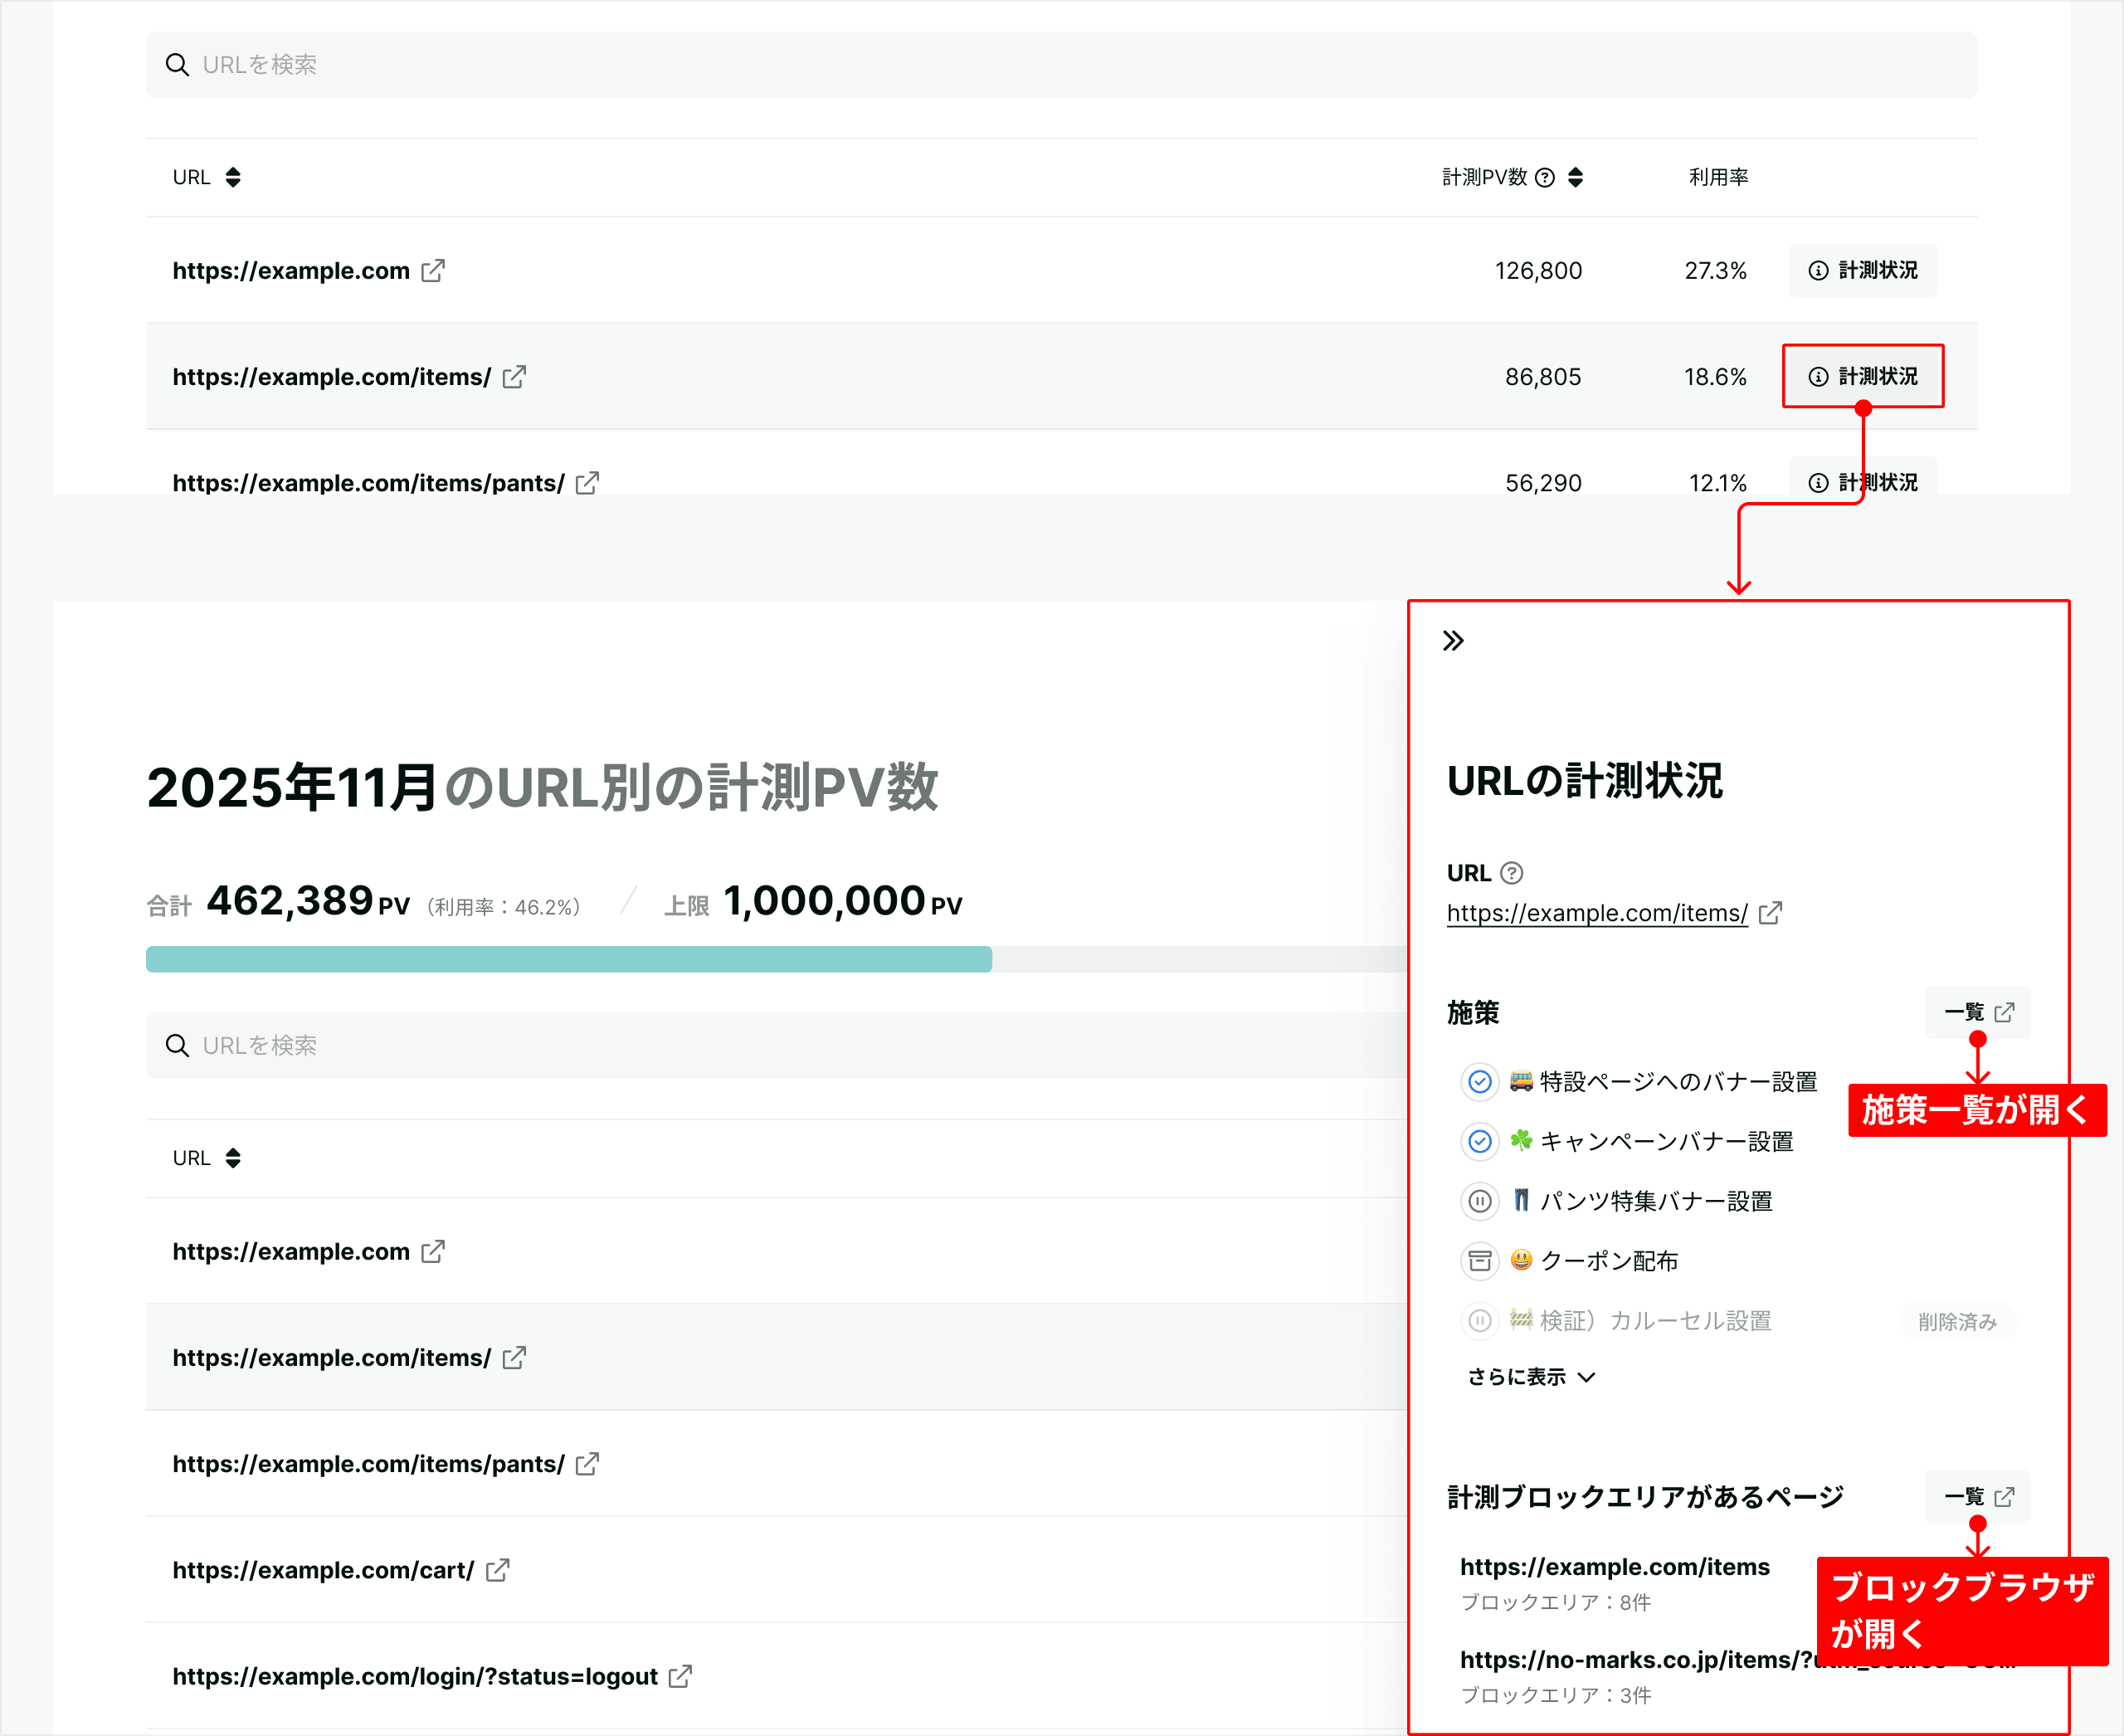Open external link icon for https://example.com in top table
This screenshot has width=2124, height=1736.
pyautogui.click(x=433, y=270)
